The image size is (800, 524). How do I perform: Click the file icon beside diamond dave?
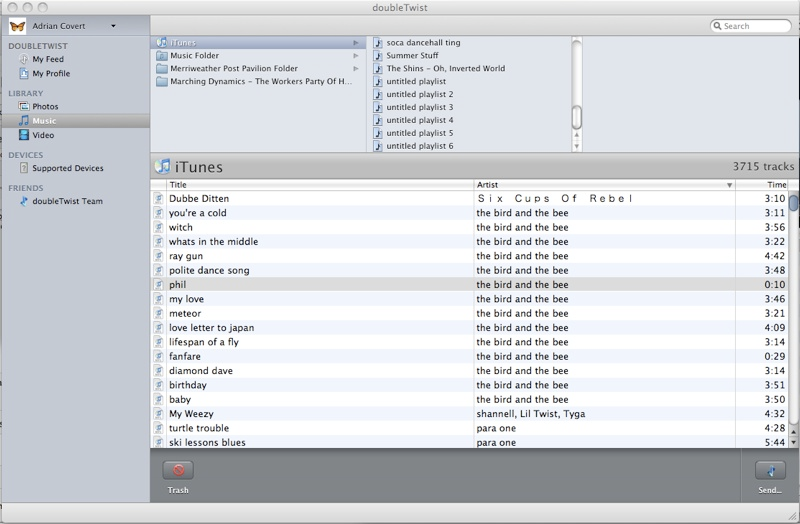click(x=159, y=370)
